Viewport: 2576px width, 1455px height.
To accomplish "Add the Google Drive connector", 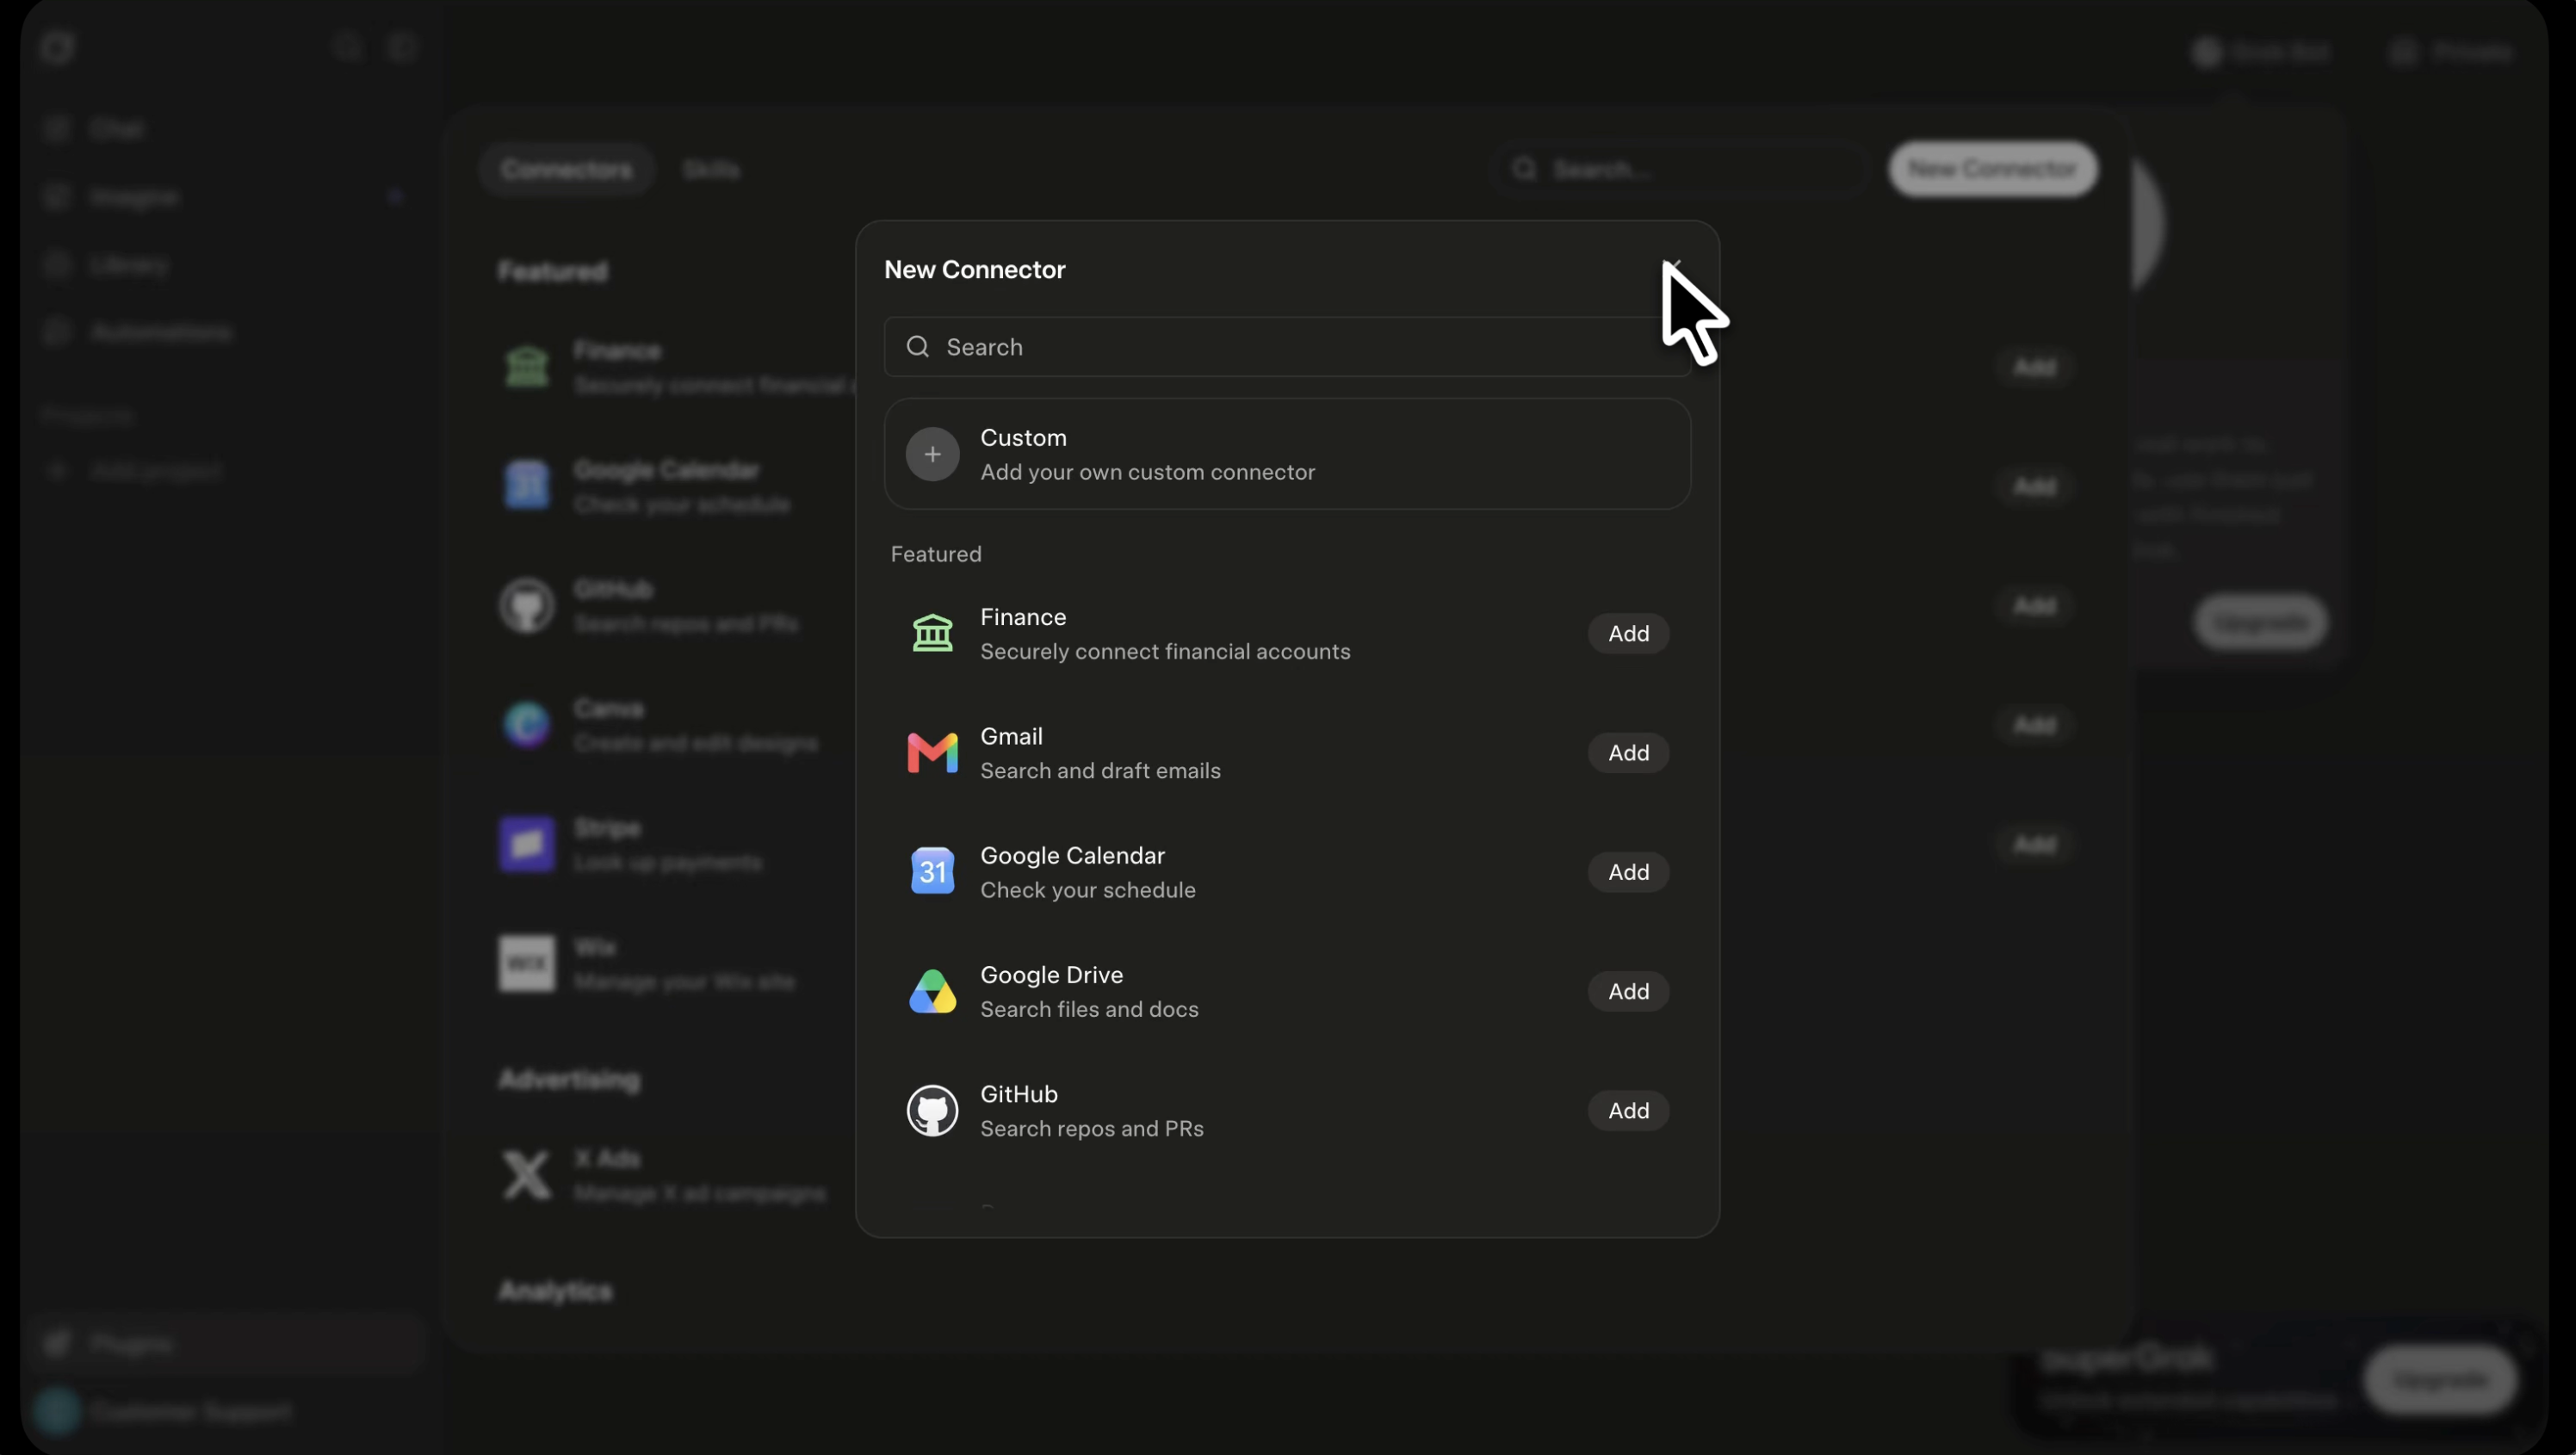I will [1628, 991].
